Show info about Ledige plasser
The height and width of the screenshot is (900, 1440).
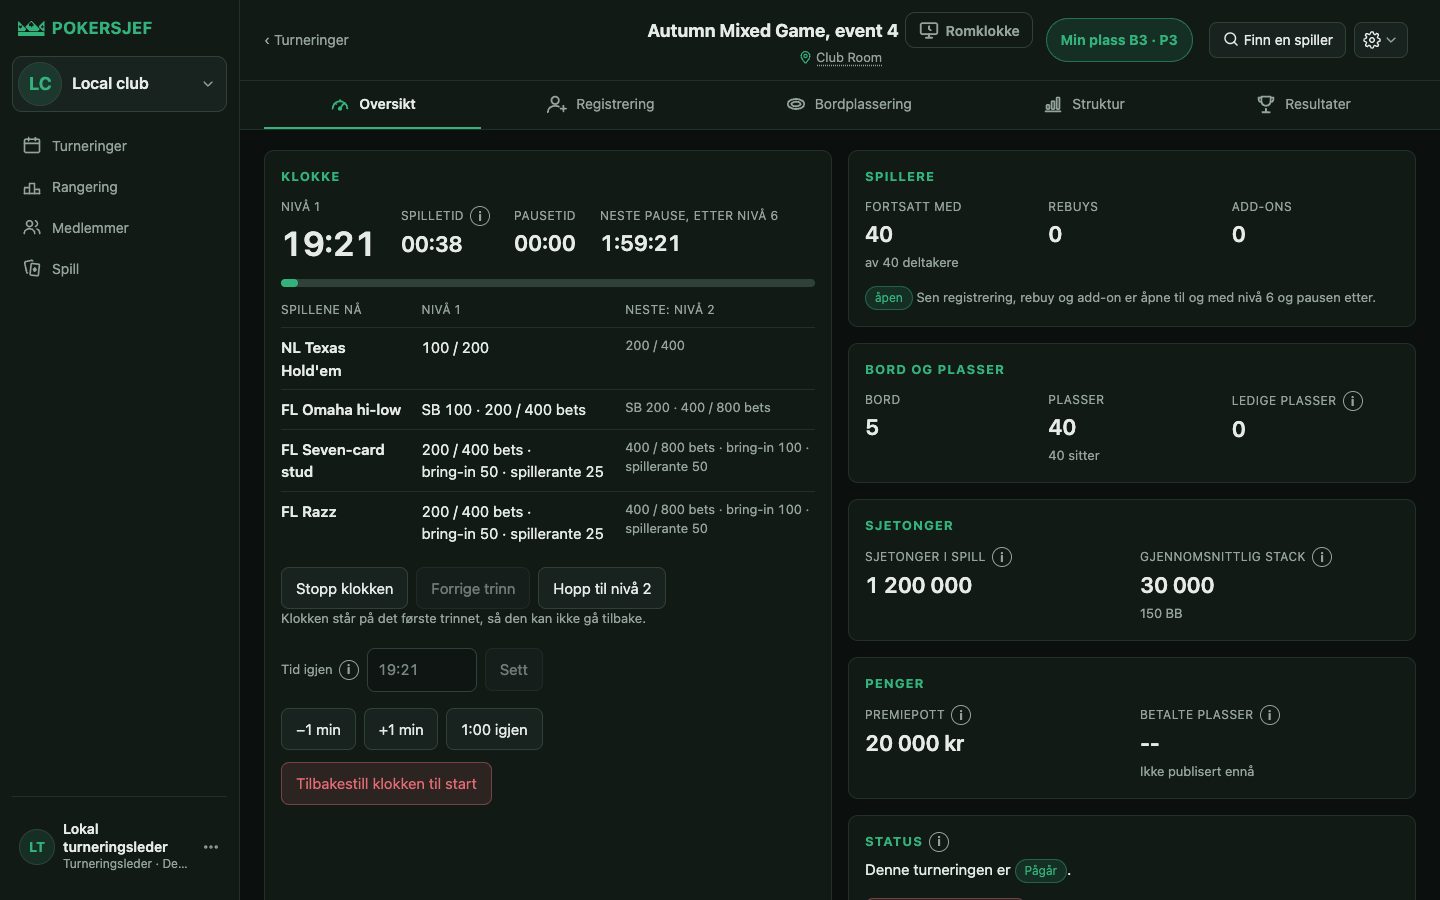tap(1353, 401)
